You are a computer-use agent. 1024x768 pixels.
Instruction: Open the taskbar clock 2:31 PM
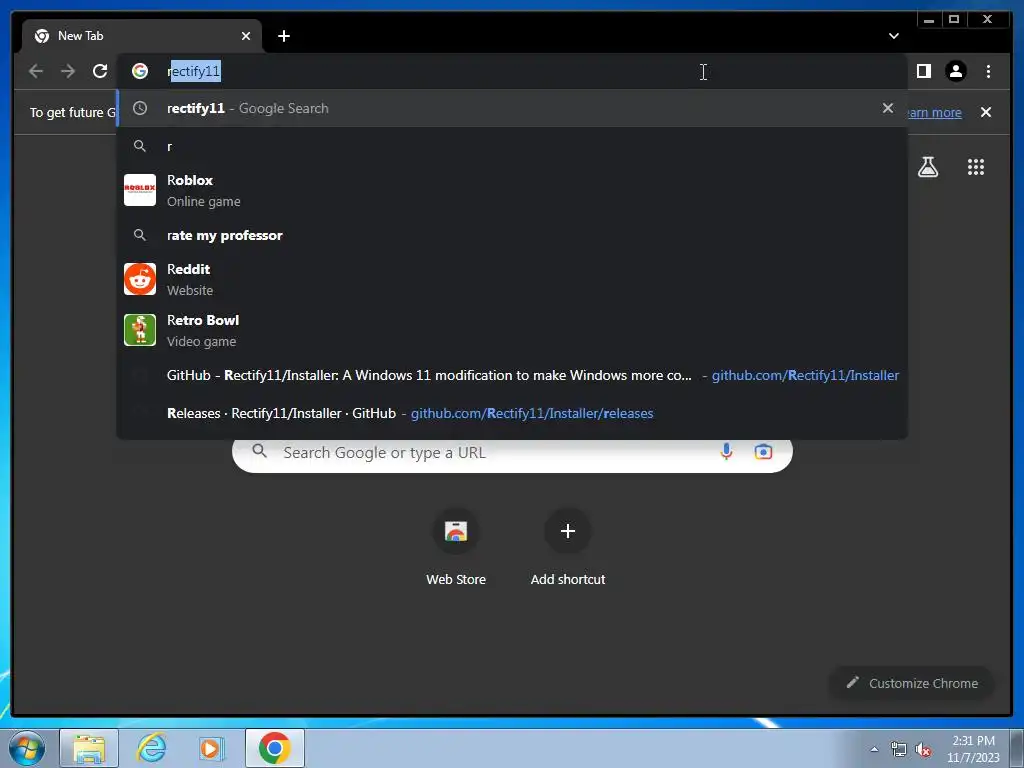(x=973, y=749)
